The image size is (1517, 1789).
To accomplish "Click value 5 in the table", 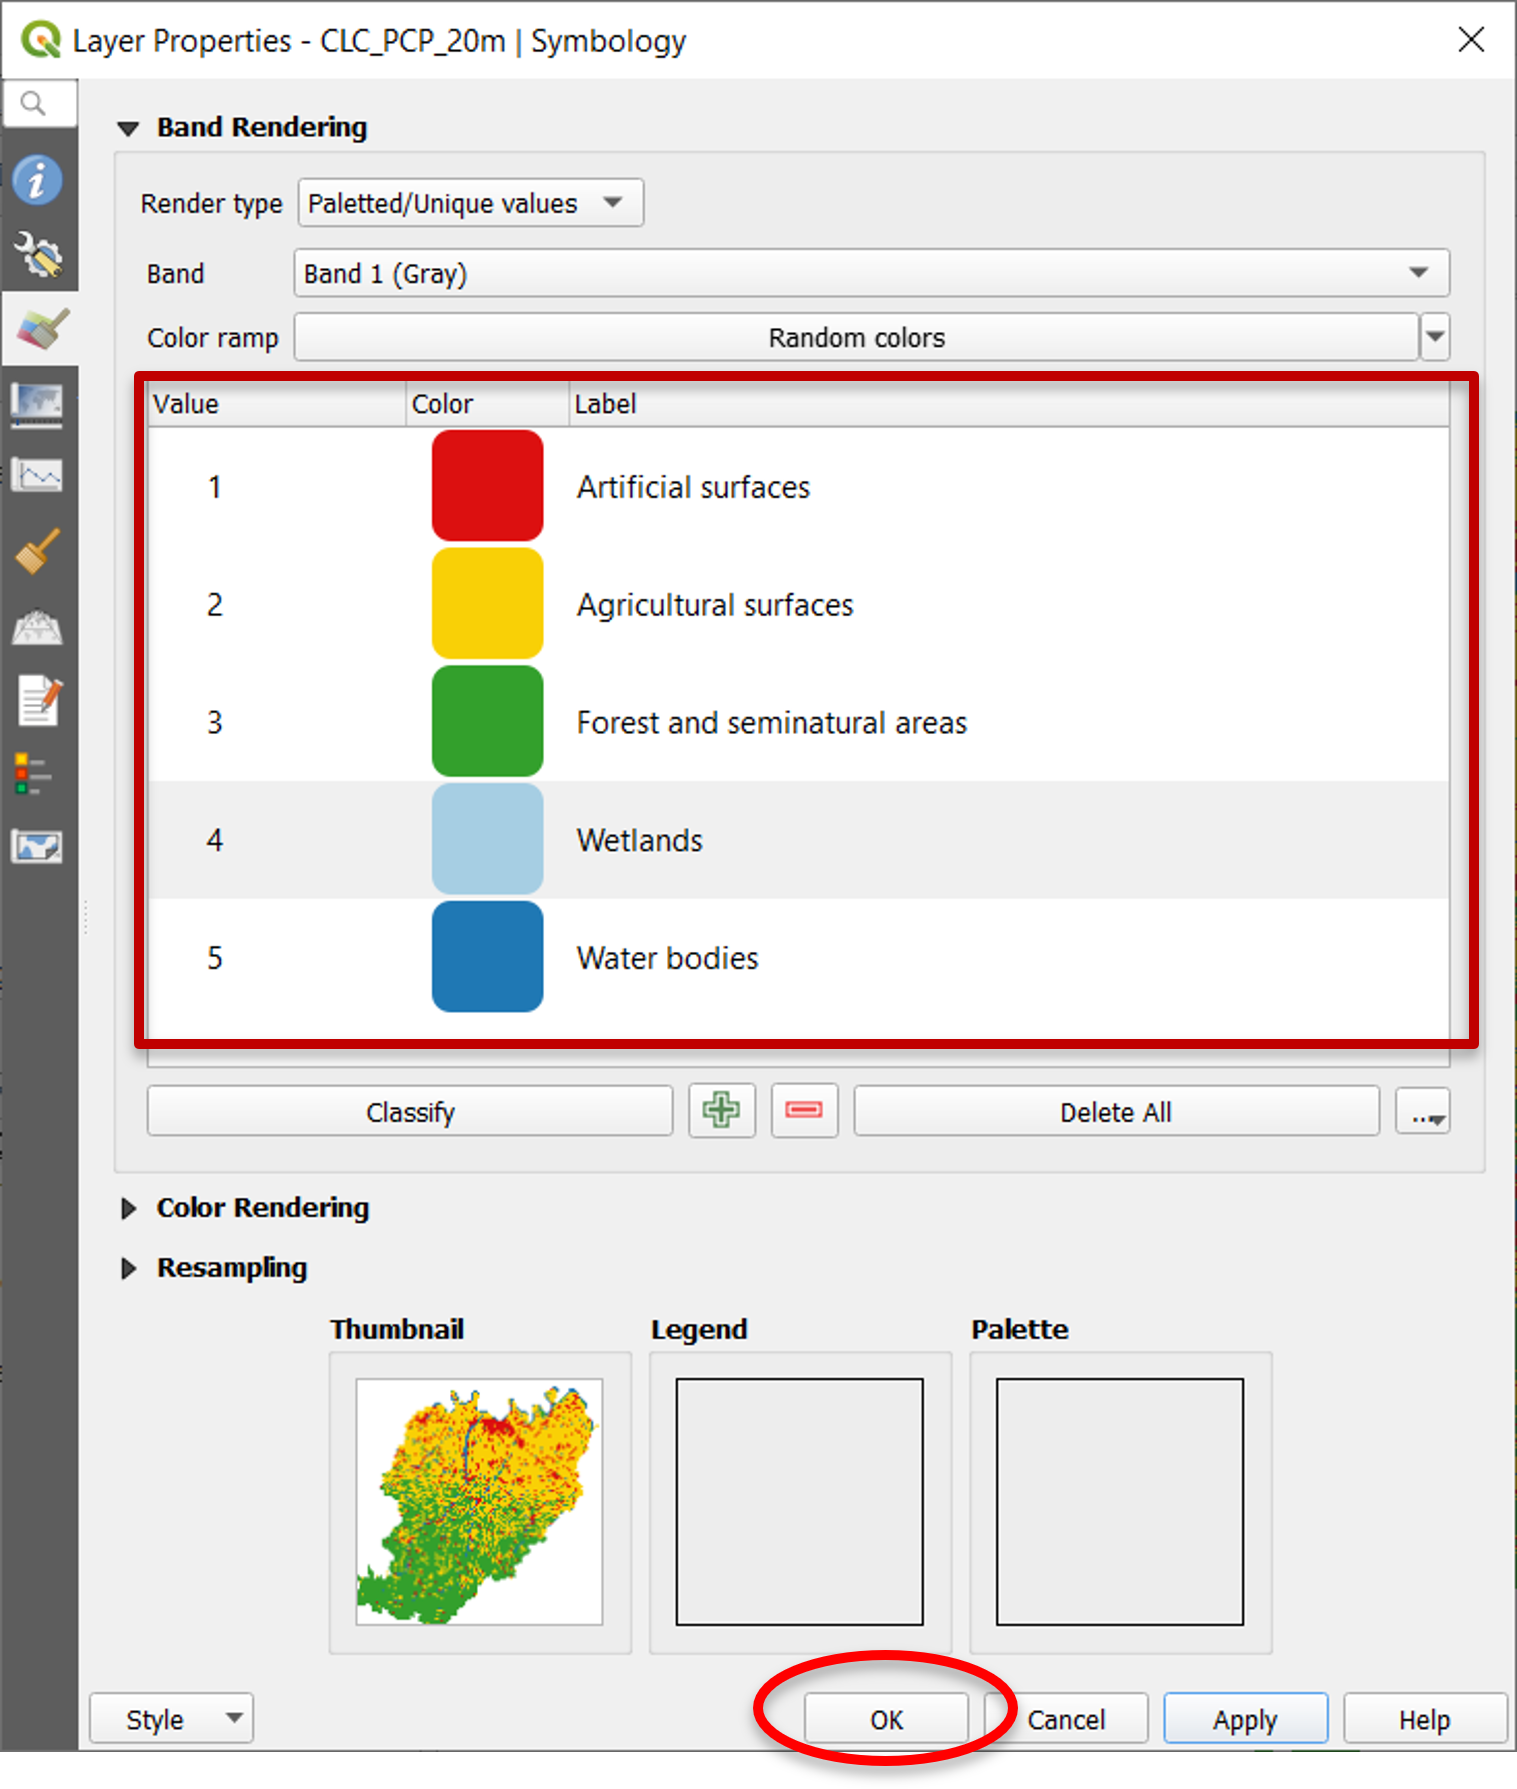I will tap(214, 958).
